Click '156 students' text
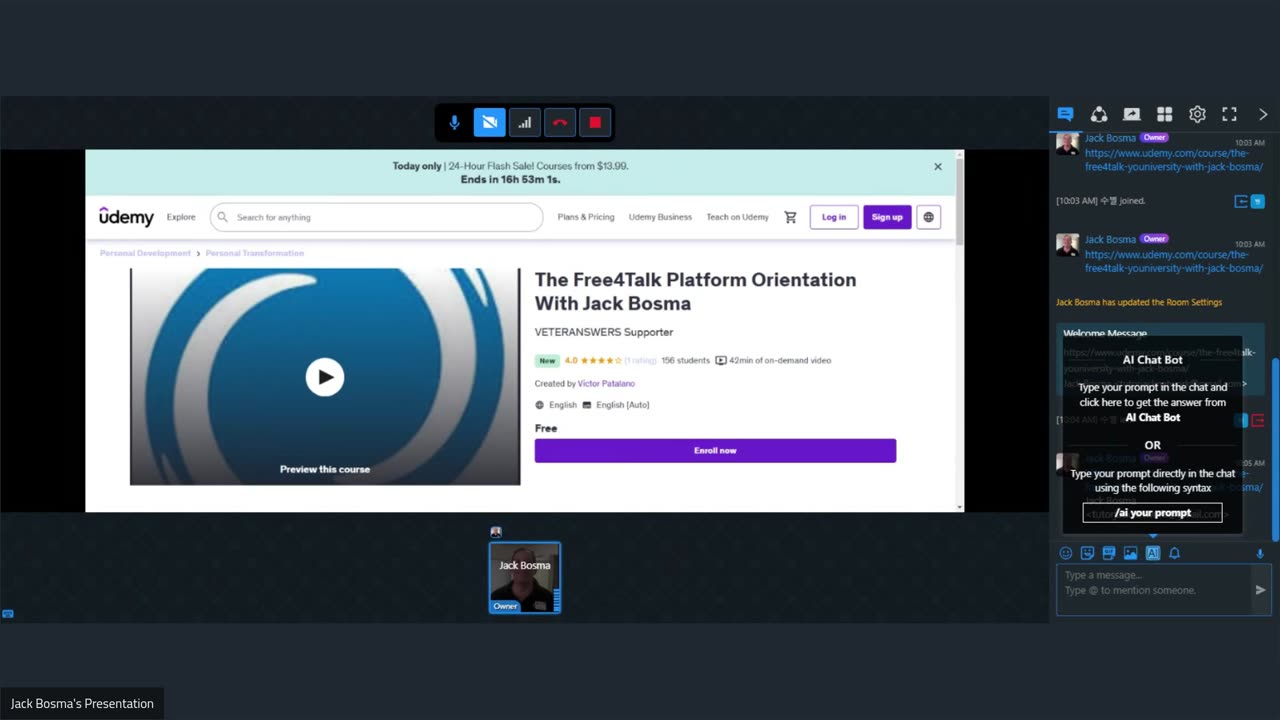The image size is (1280, 720). point(685,360)
